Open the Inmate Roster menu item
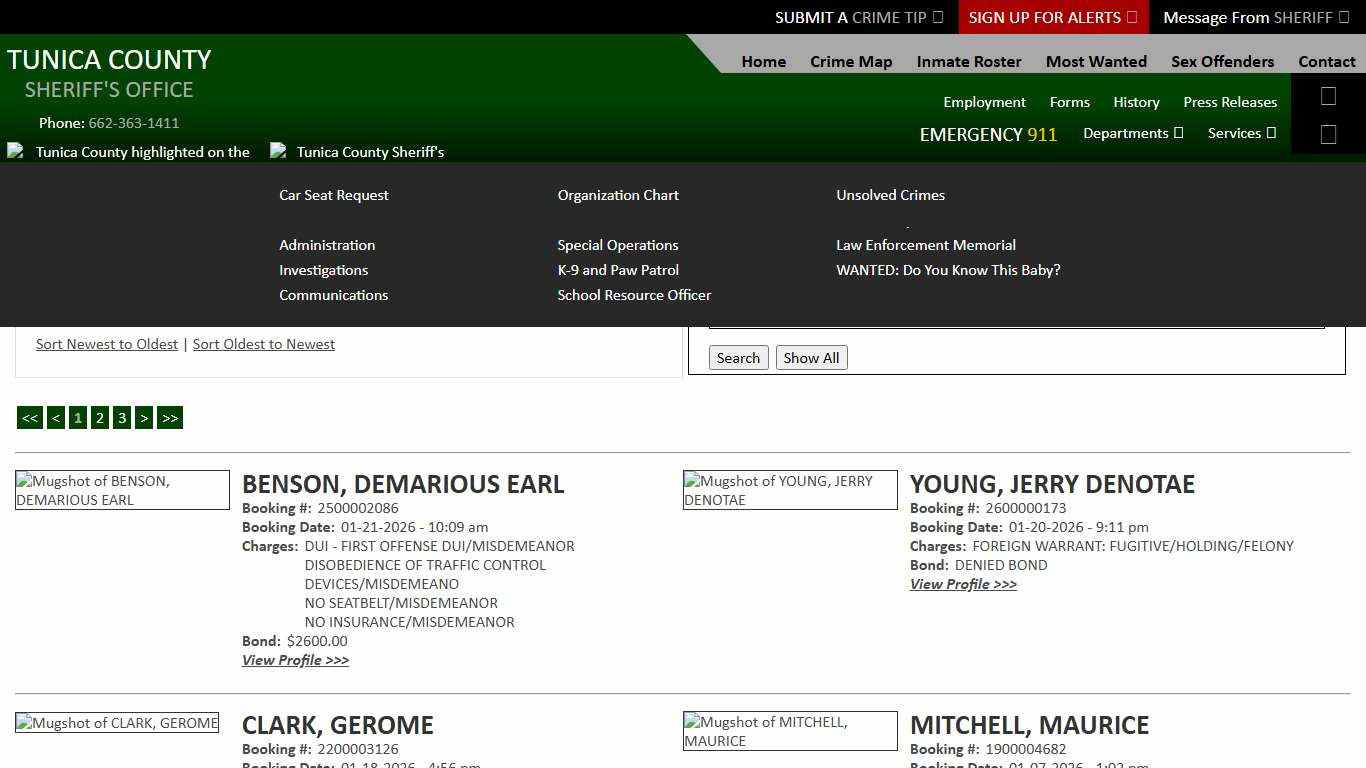 (968, 61)
